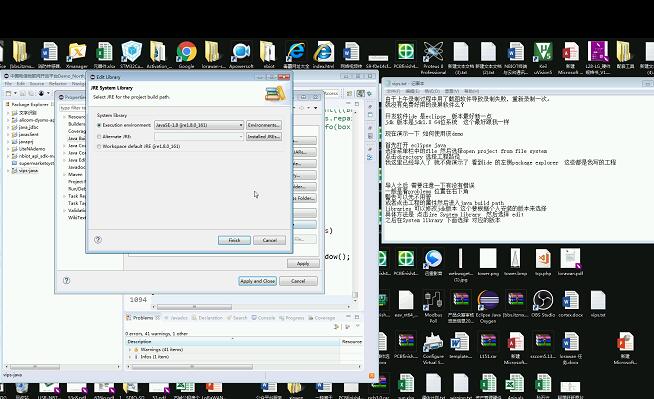This screenshot has width=654, height=399.
Task: Open the template Word document desktop icon
Action: tap(460, 345)
